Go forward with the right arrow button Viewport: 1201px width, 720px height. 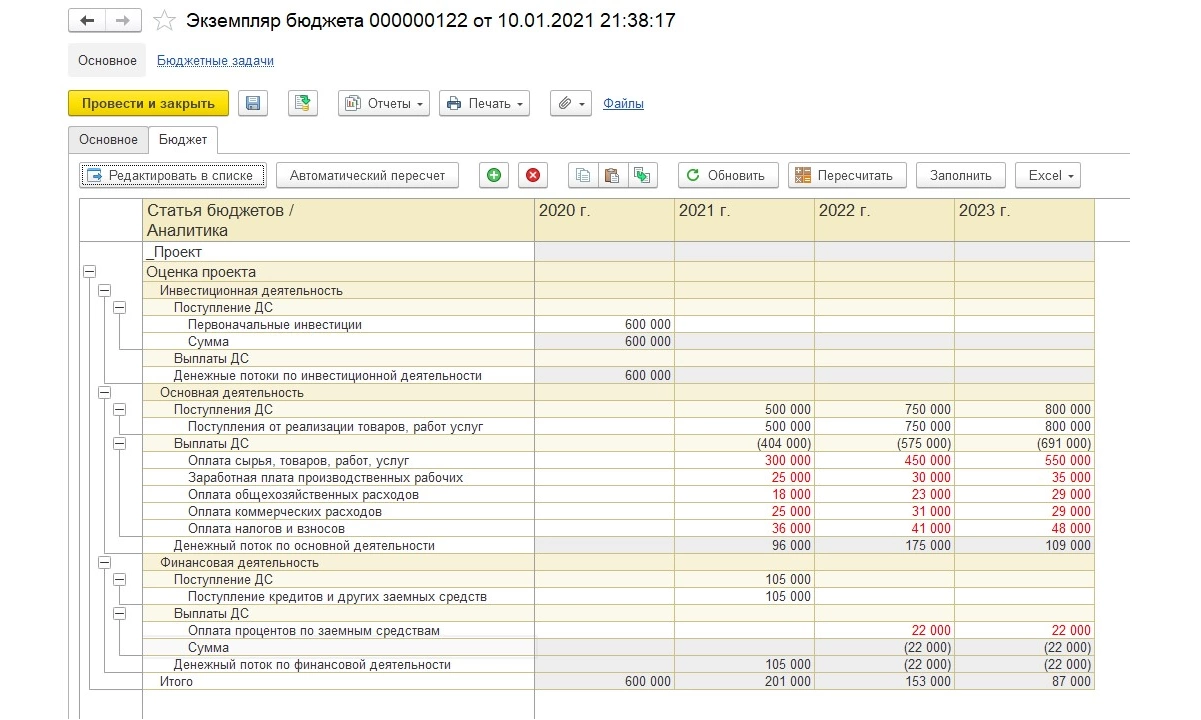[x=123, y=20]
